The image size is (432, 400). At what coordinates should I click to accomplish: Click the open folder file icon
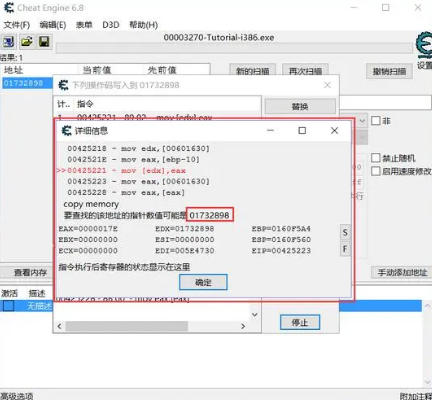(27, 42)
